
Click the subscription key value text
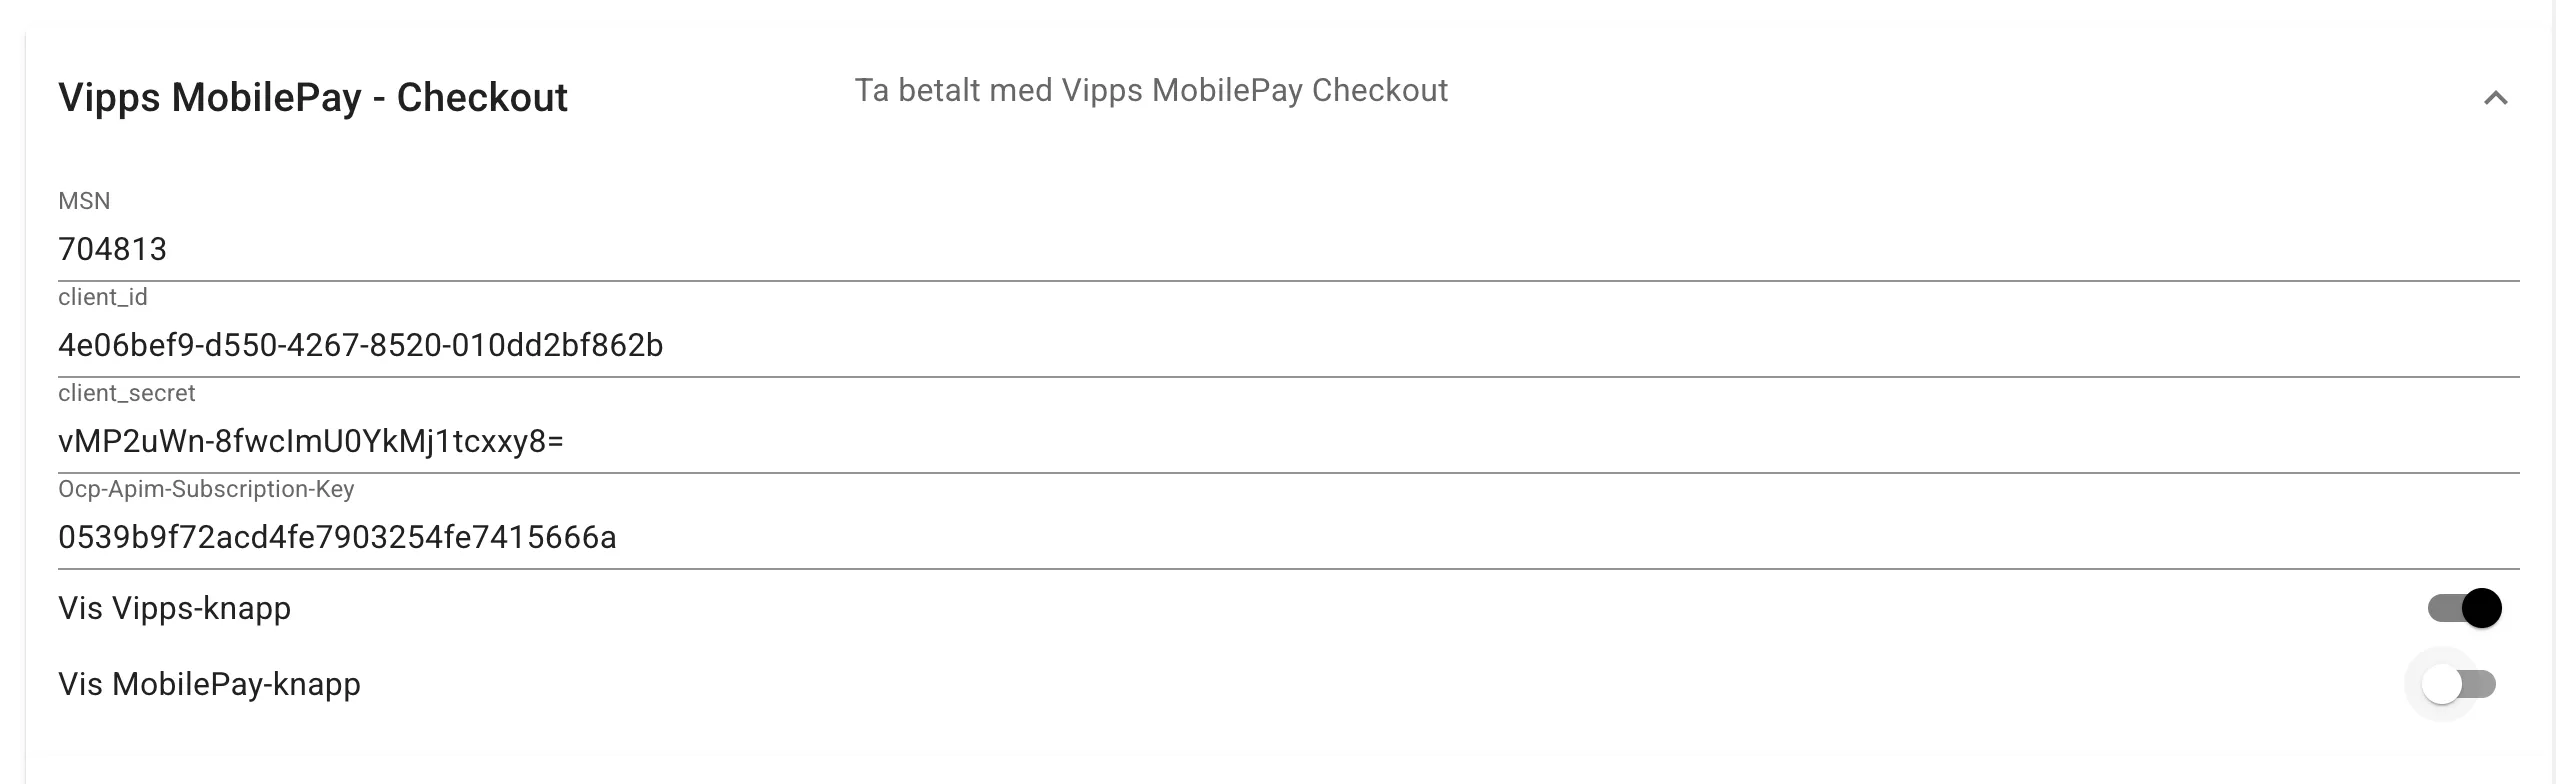click(x=339, y=537)
